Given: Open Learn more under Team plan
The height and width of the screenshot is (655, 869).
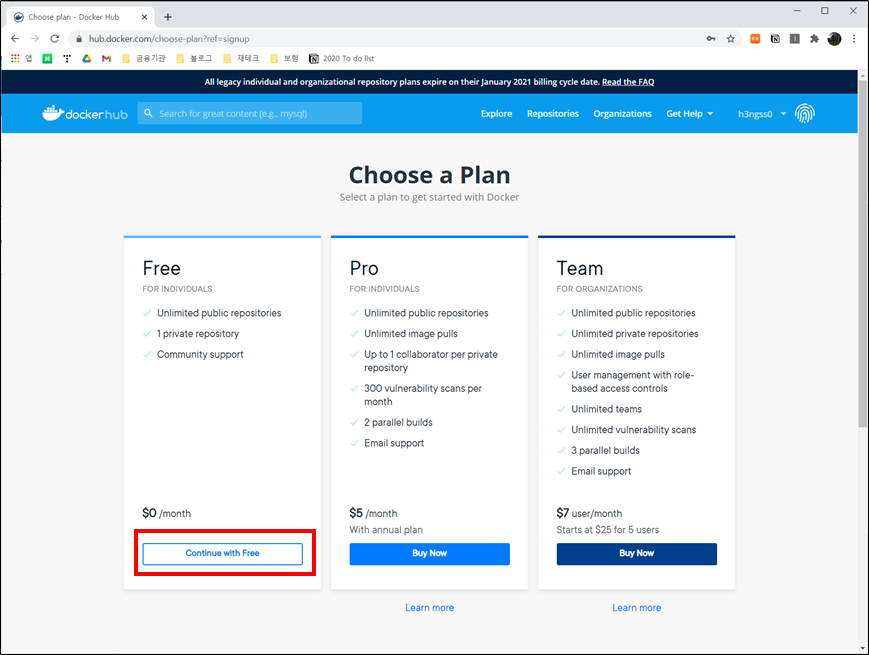Looking at the screenshot, I should tap(637, 608).
